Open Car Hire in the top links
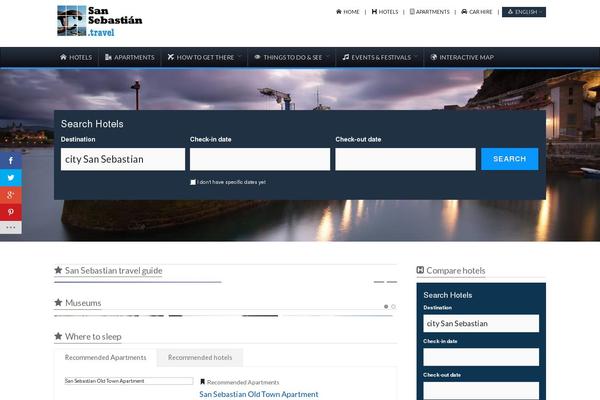 [x=477, y=12]
